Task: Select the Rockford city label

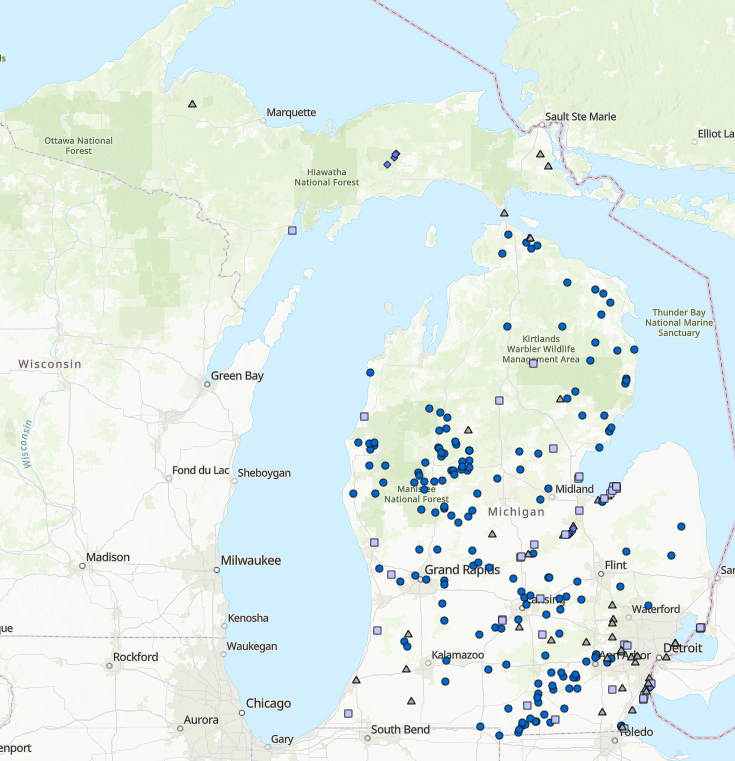Action: click(x=135, y=657)
